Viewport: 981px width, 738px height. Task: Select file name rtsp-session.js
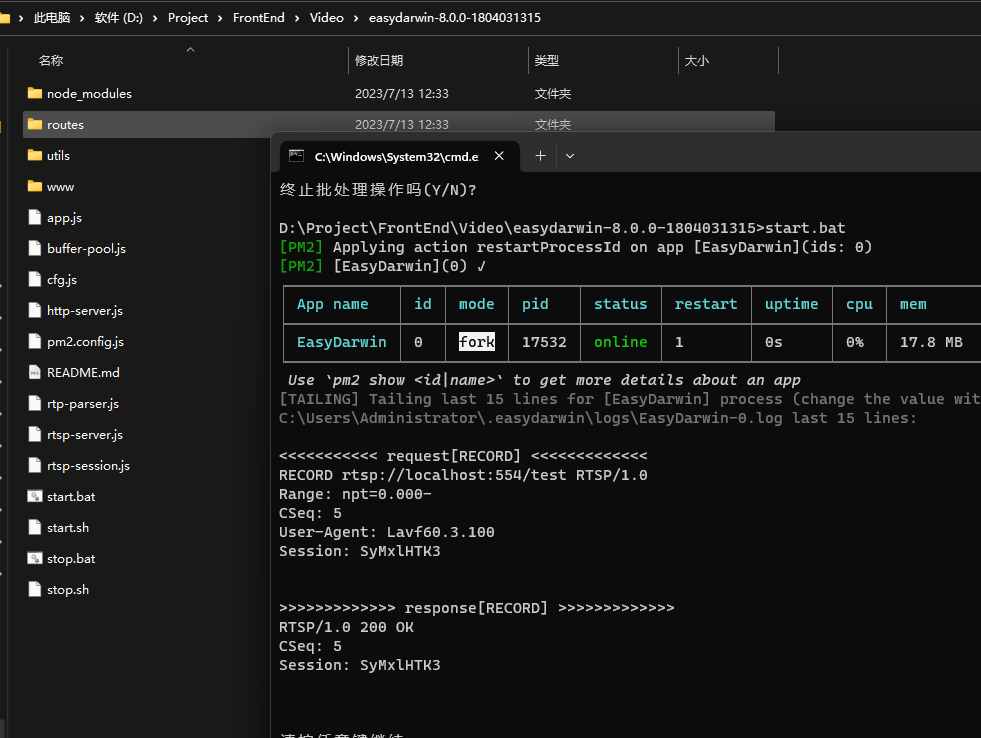[88, 465]
